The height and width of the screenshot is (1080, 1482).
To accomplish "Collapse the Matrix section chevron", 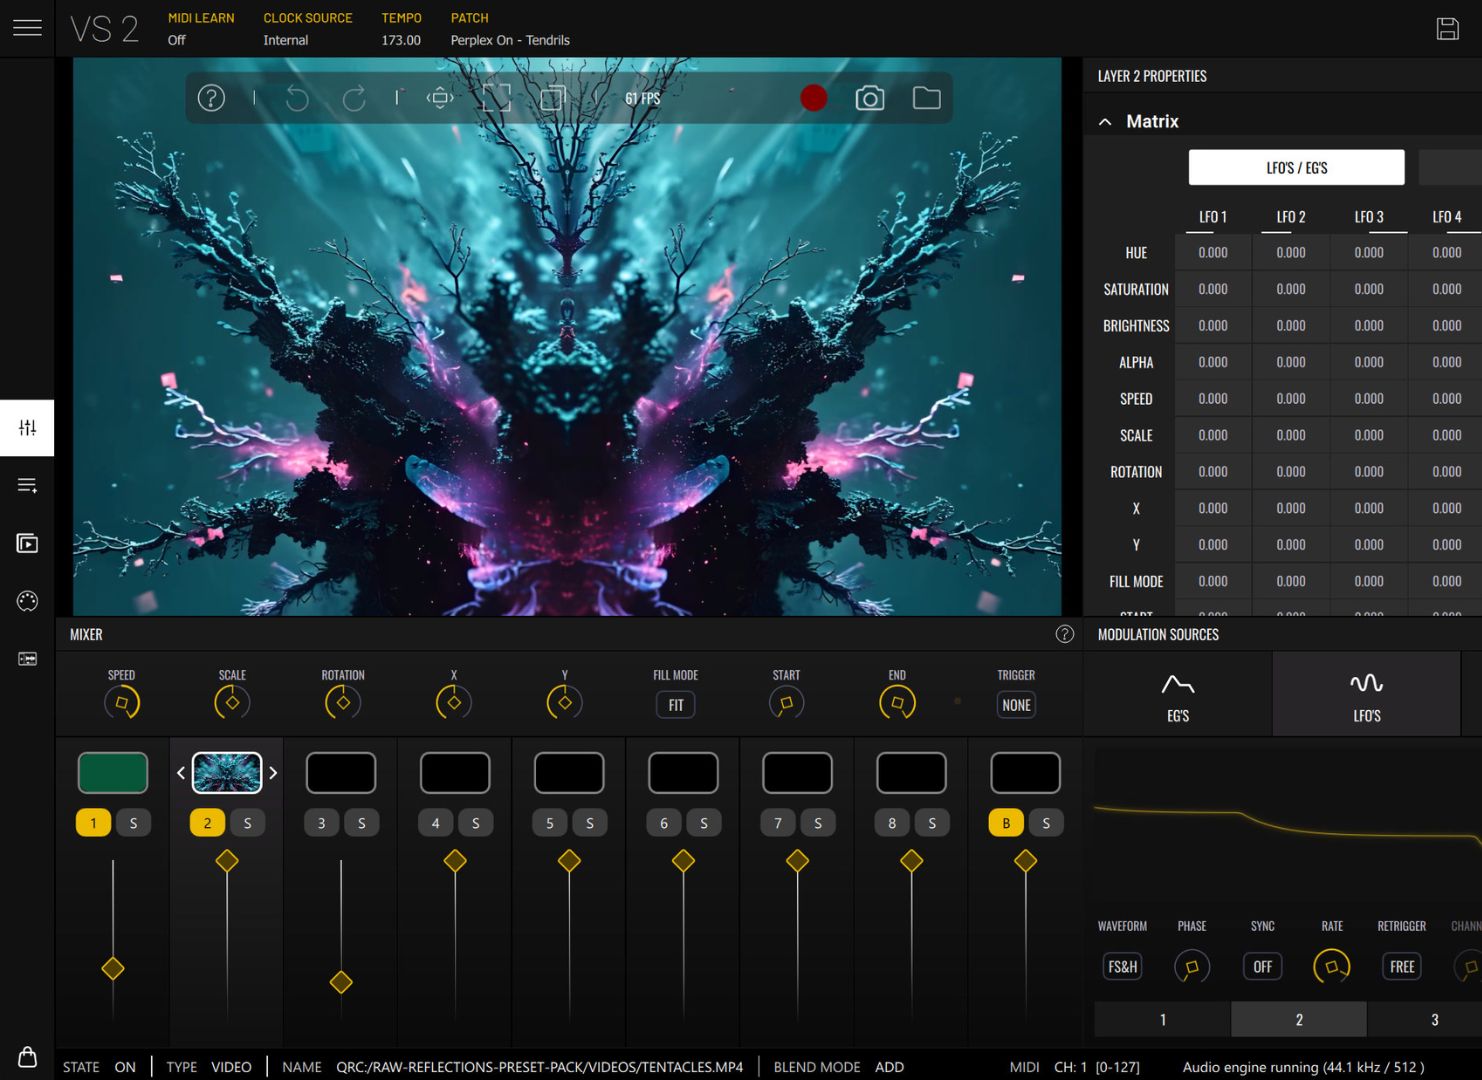I will pos(1105,122).
